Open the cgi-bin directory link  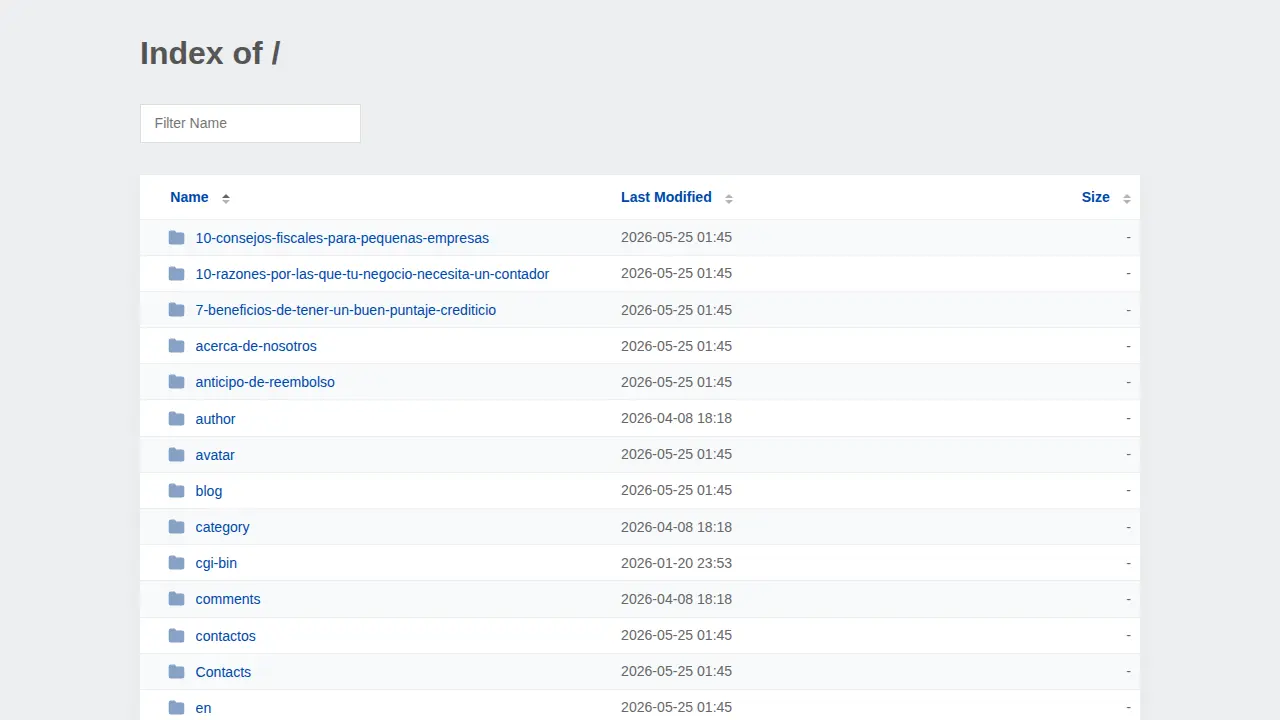216,563
